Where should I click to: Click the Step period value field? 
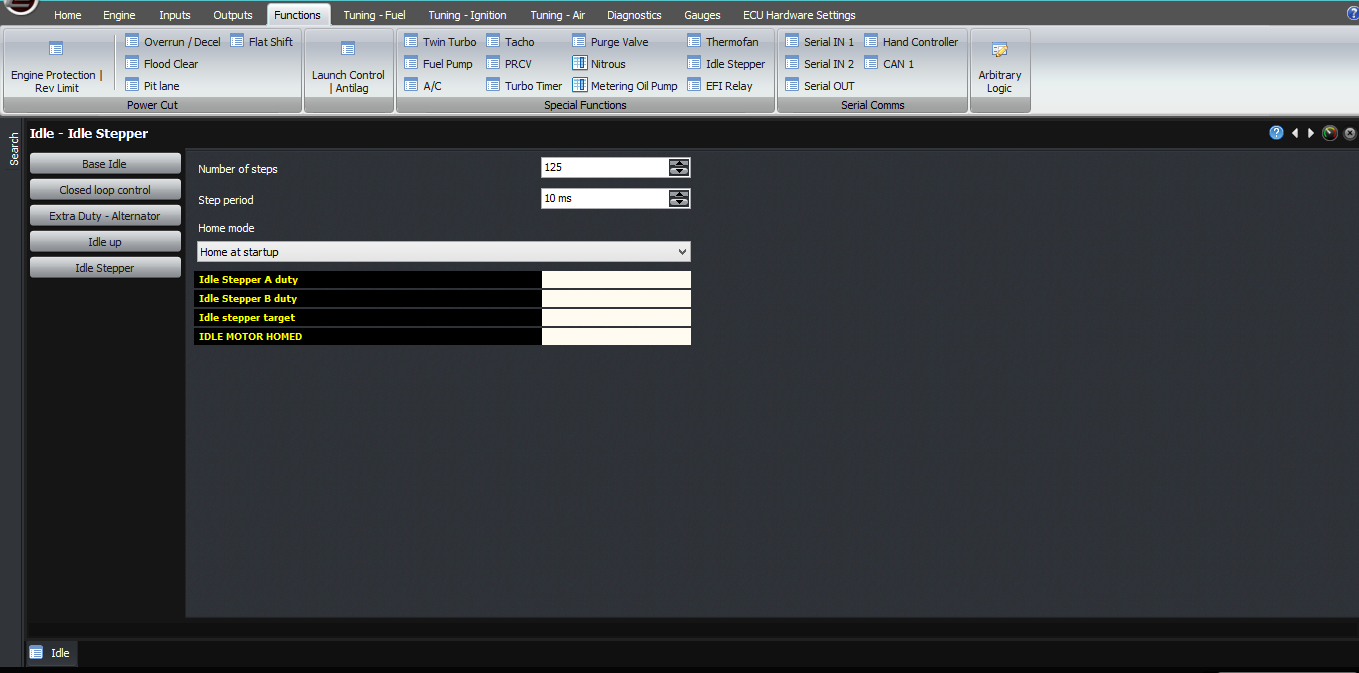click(x=605, y=199)
